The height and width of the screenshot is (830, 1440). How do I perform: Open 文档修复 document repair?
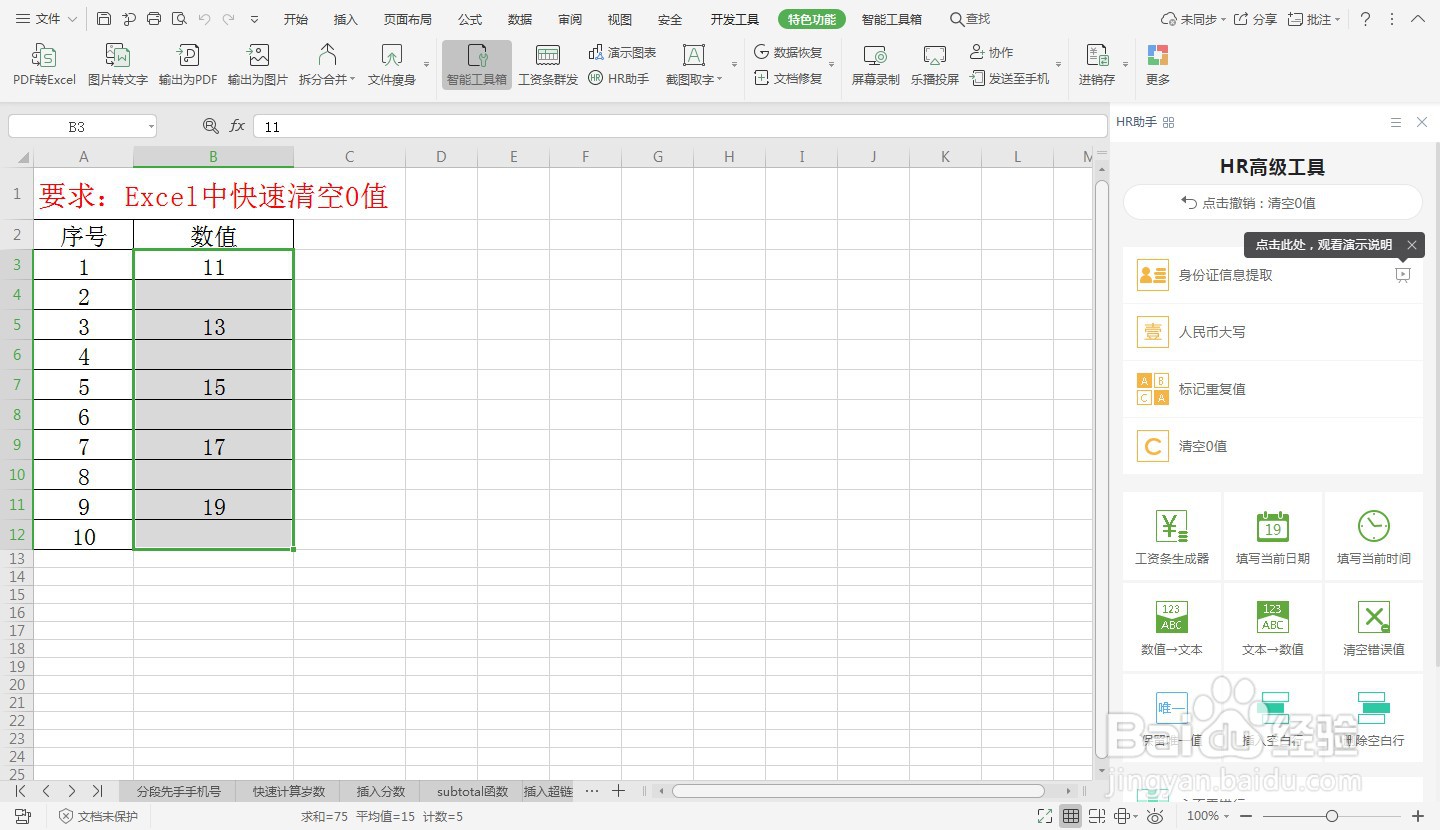point(788,78)
